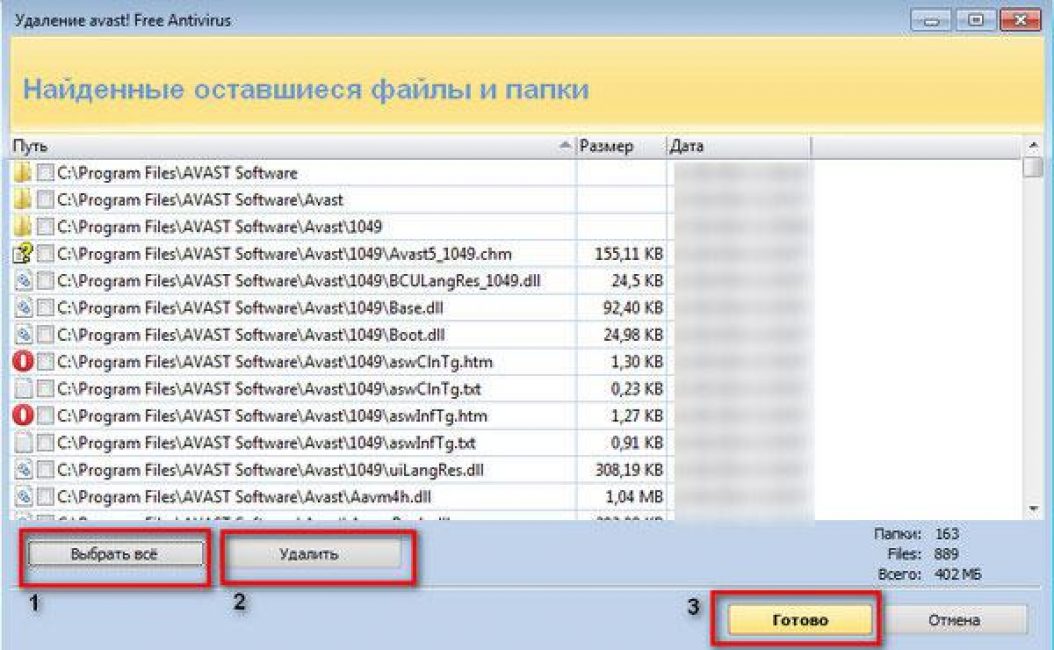The width and height of the screenshot is (1054, 650).
Task: Click the Выбрать всё button
Action: point(115,554)
